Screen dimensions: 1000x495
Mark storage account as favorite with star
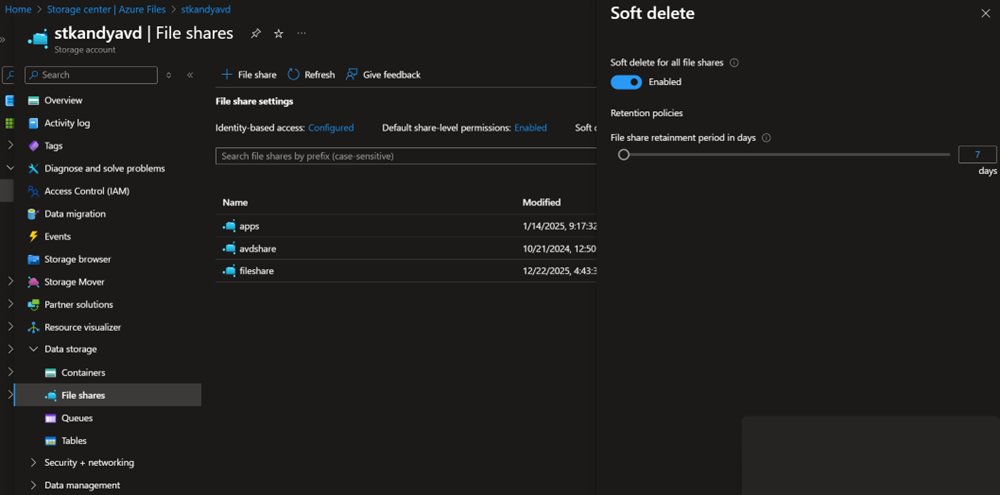[279, 33]
